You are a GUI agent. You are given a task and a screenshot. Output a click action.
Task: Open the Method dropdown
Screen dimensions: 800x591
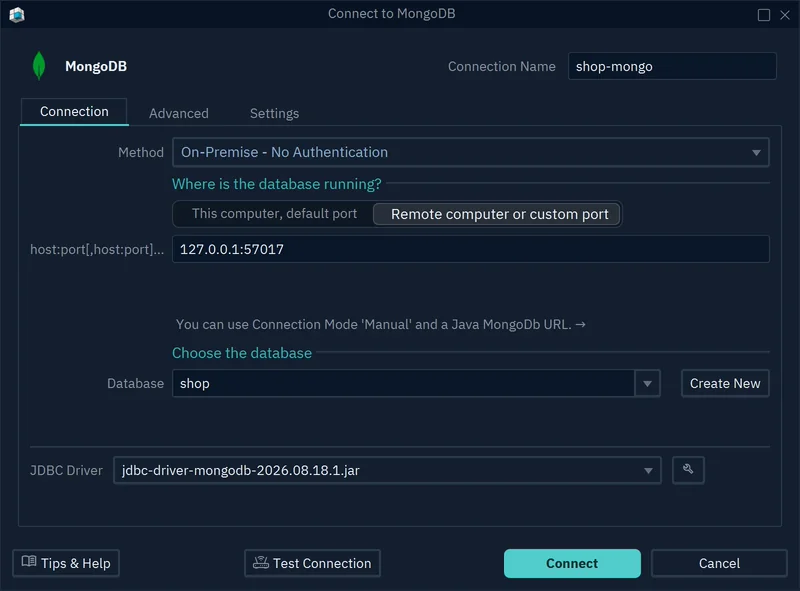(x=470, y=152)
